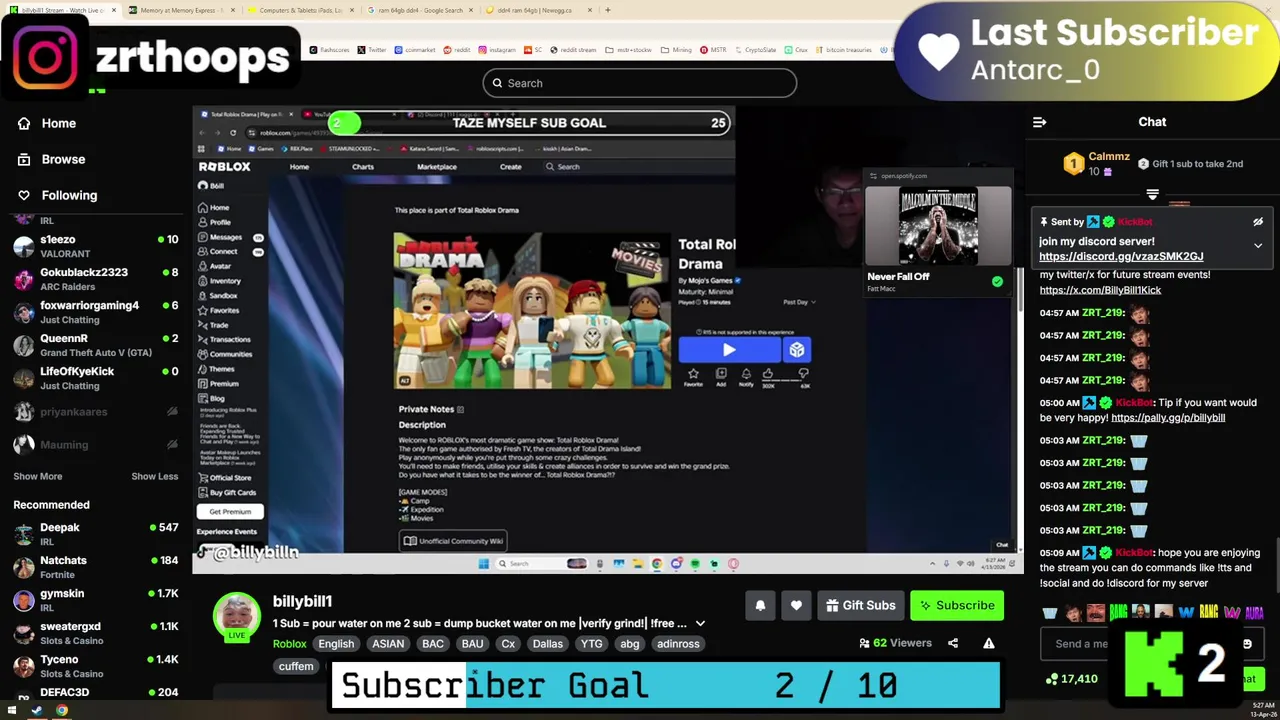Screen dimensions: 1280x720
Task: Open foxwarriorgaming4 channel
Action: [96, 312]
